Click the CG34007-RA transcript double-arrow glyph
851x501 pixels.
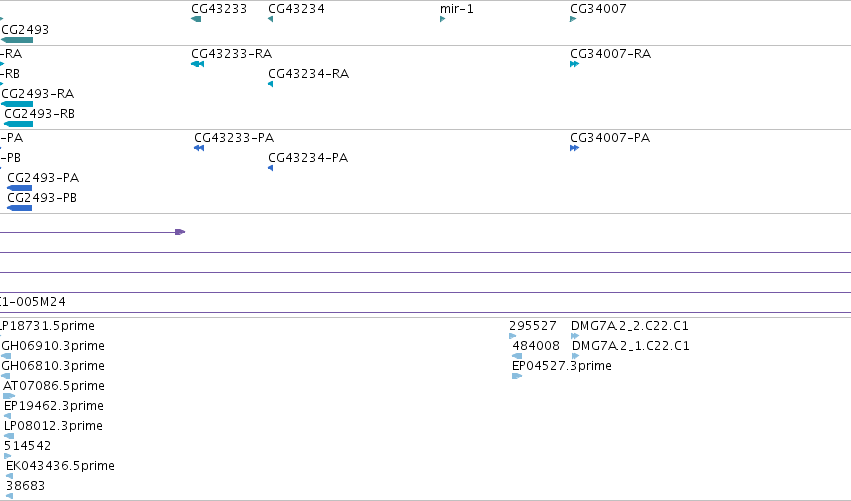click(574, 64)
